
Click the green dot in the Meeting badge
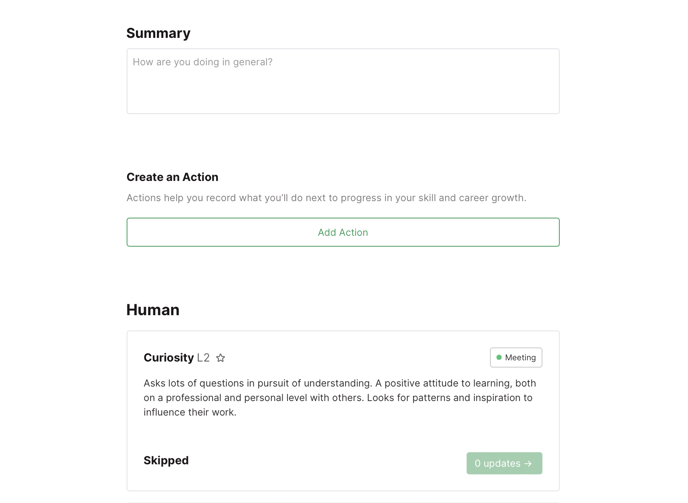point(499,358)
